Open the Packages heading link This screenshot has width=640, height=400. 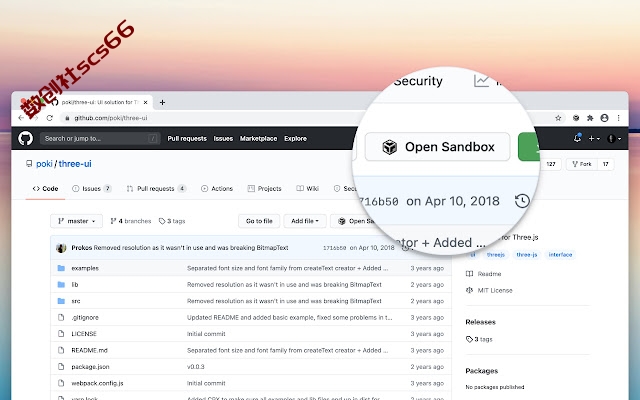click(x=482, y=371)
